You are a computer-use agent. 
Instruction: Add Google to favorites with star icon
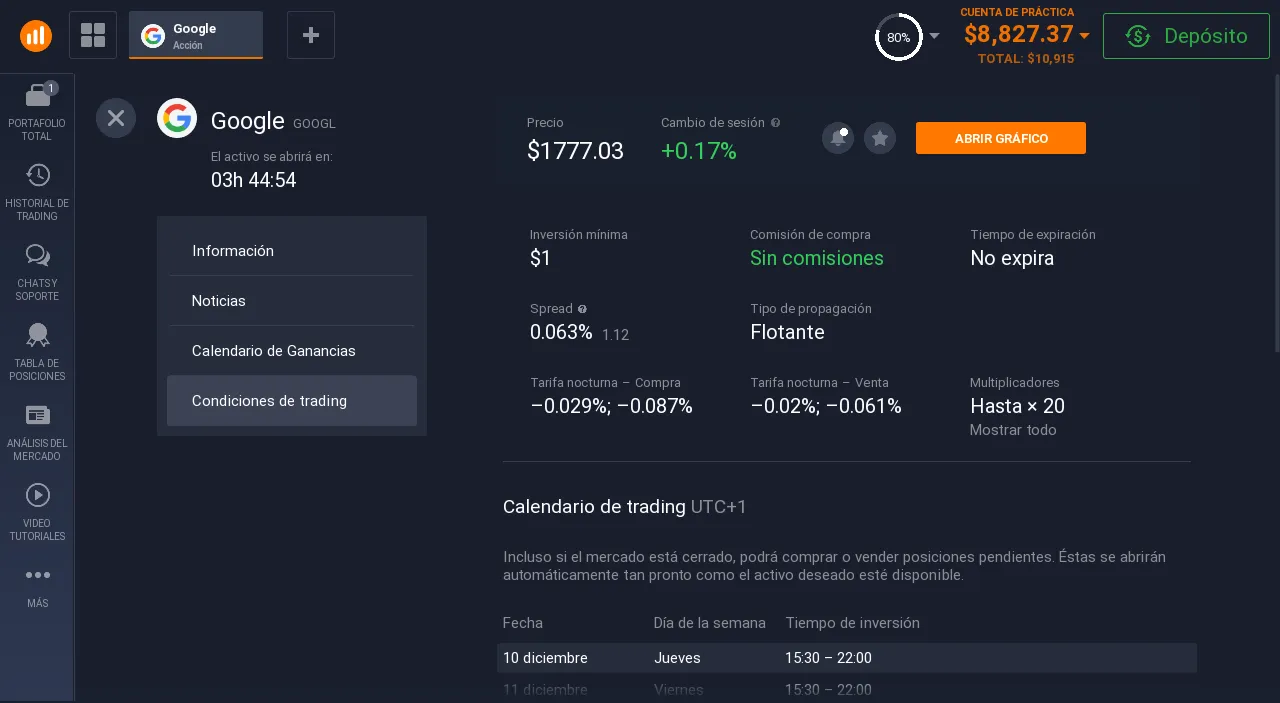880,138
